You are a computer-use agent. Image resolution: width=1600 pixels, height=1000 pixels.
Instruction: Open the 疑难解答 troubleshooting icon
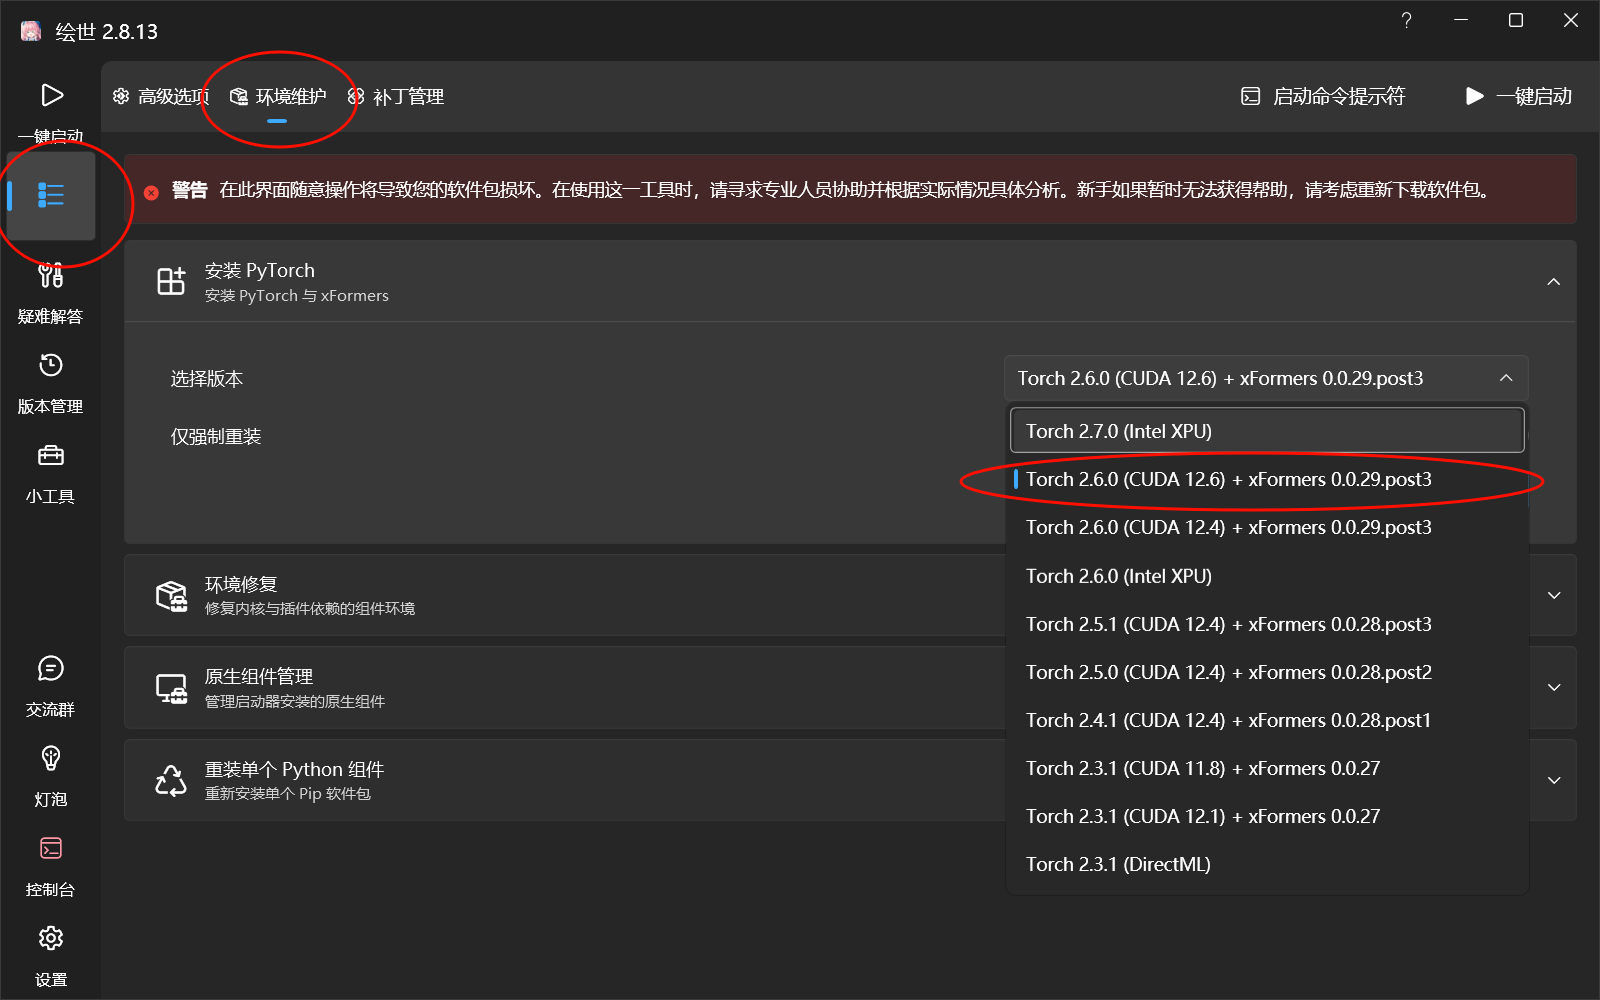[x=51, y=276]
